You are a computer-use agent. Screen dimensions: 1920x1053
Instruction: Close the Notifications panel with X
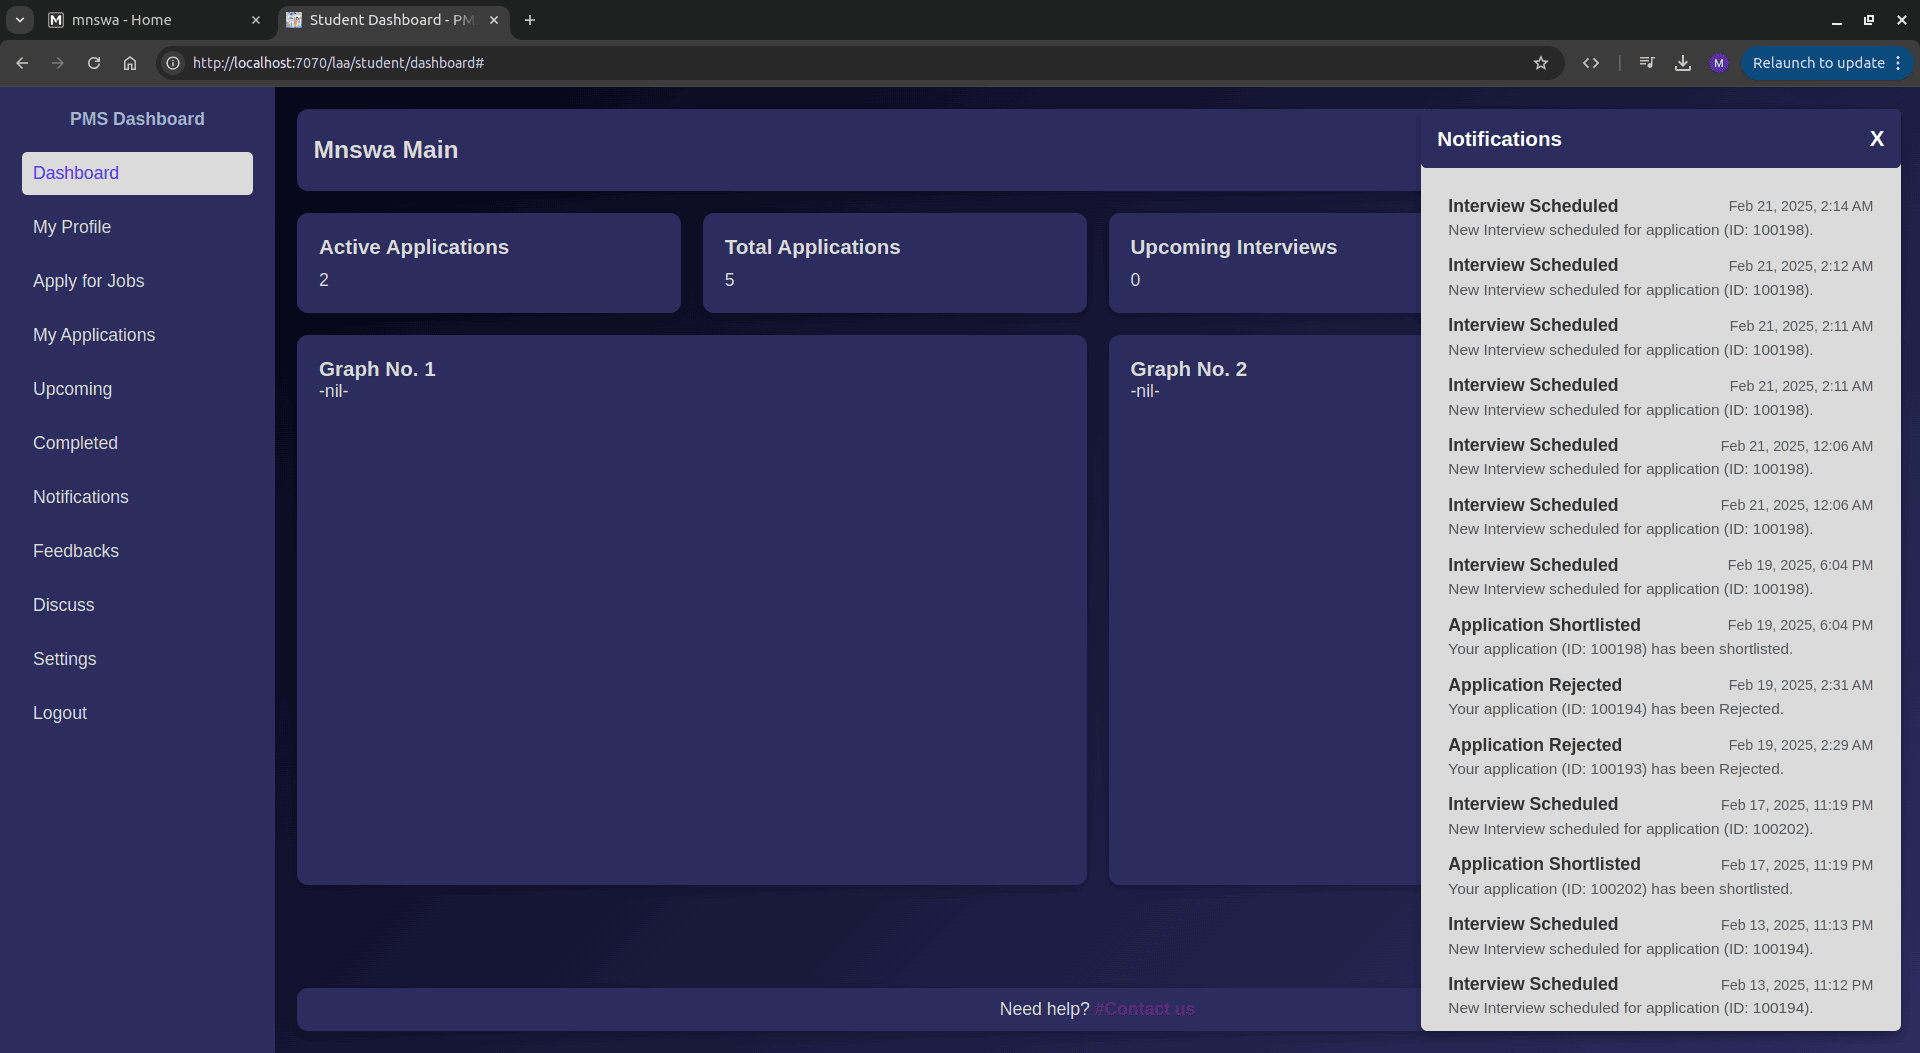coord(1876,139)
